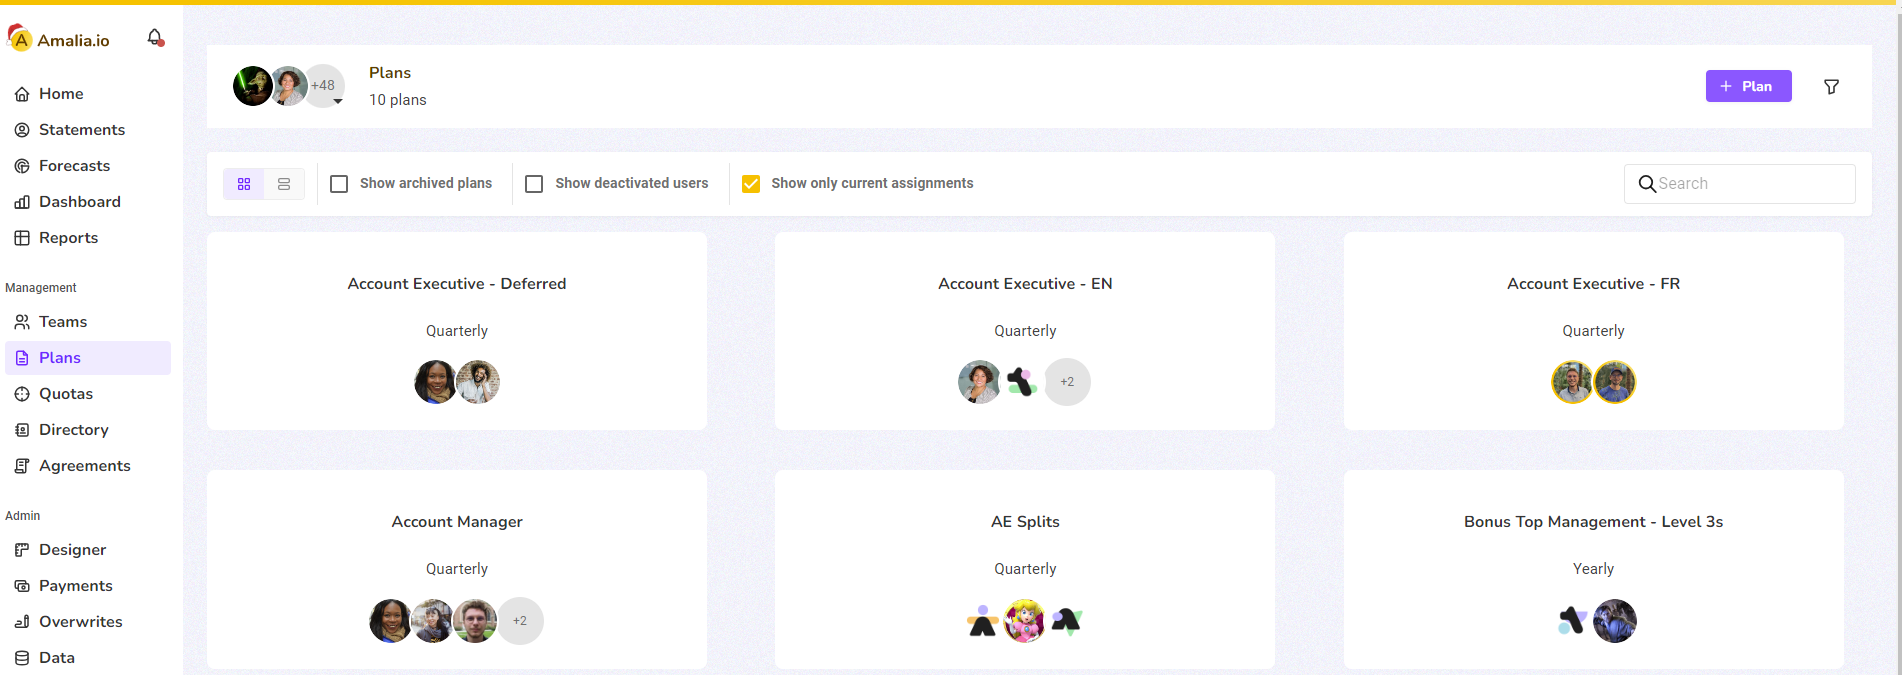Viewport: 1902px width, 675px height.
Task: Open Account Manager plan card
Action: click(x=457, y=570)
